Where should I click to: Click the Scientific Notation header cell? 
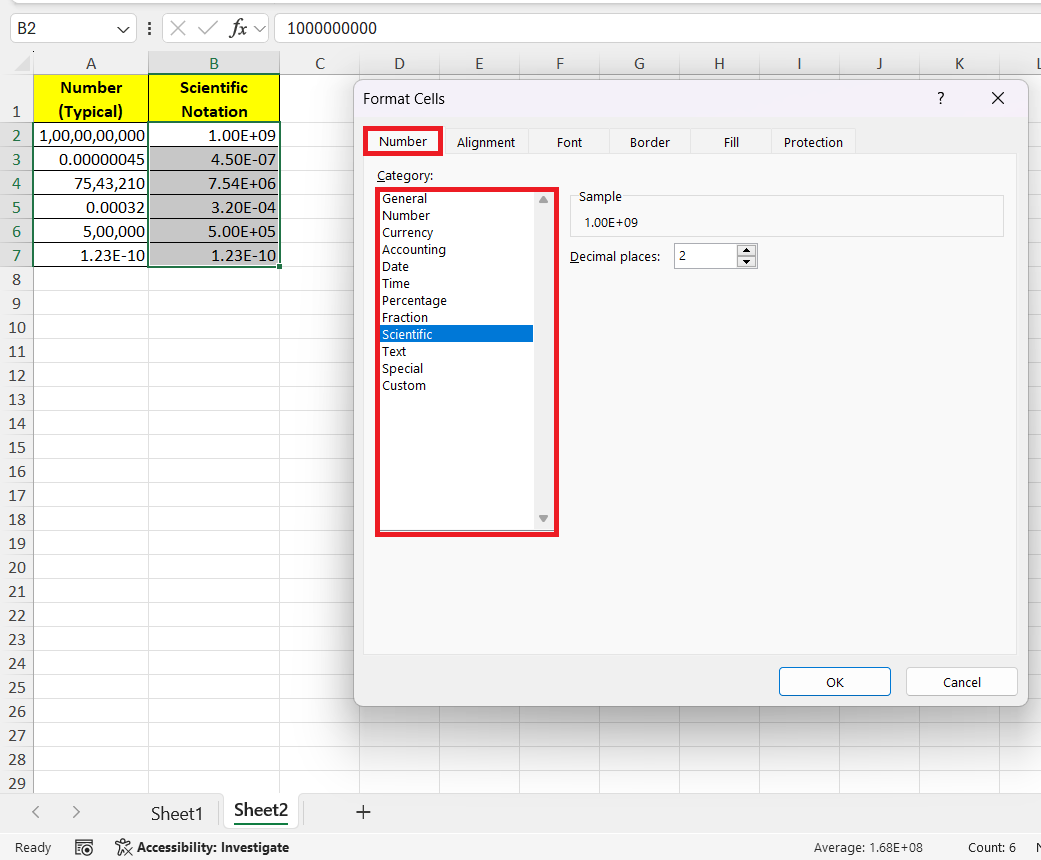[214, 99]
